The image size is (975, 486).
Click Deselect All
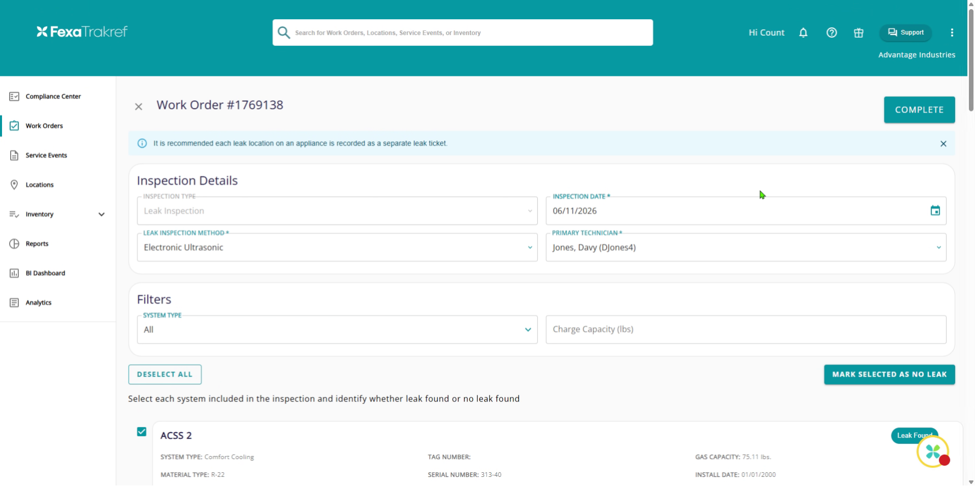pyautogui.click(x=165, y=375)
